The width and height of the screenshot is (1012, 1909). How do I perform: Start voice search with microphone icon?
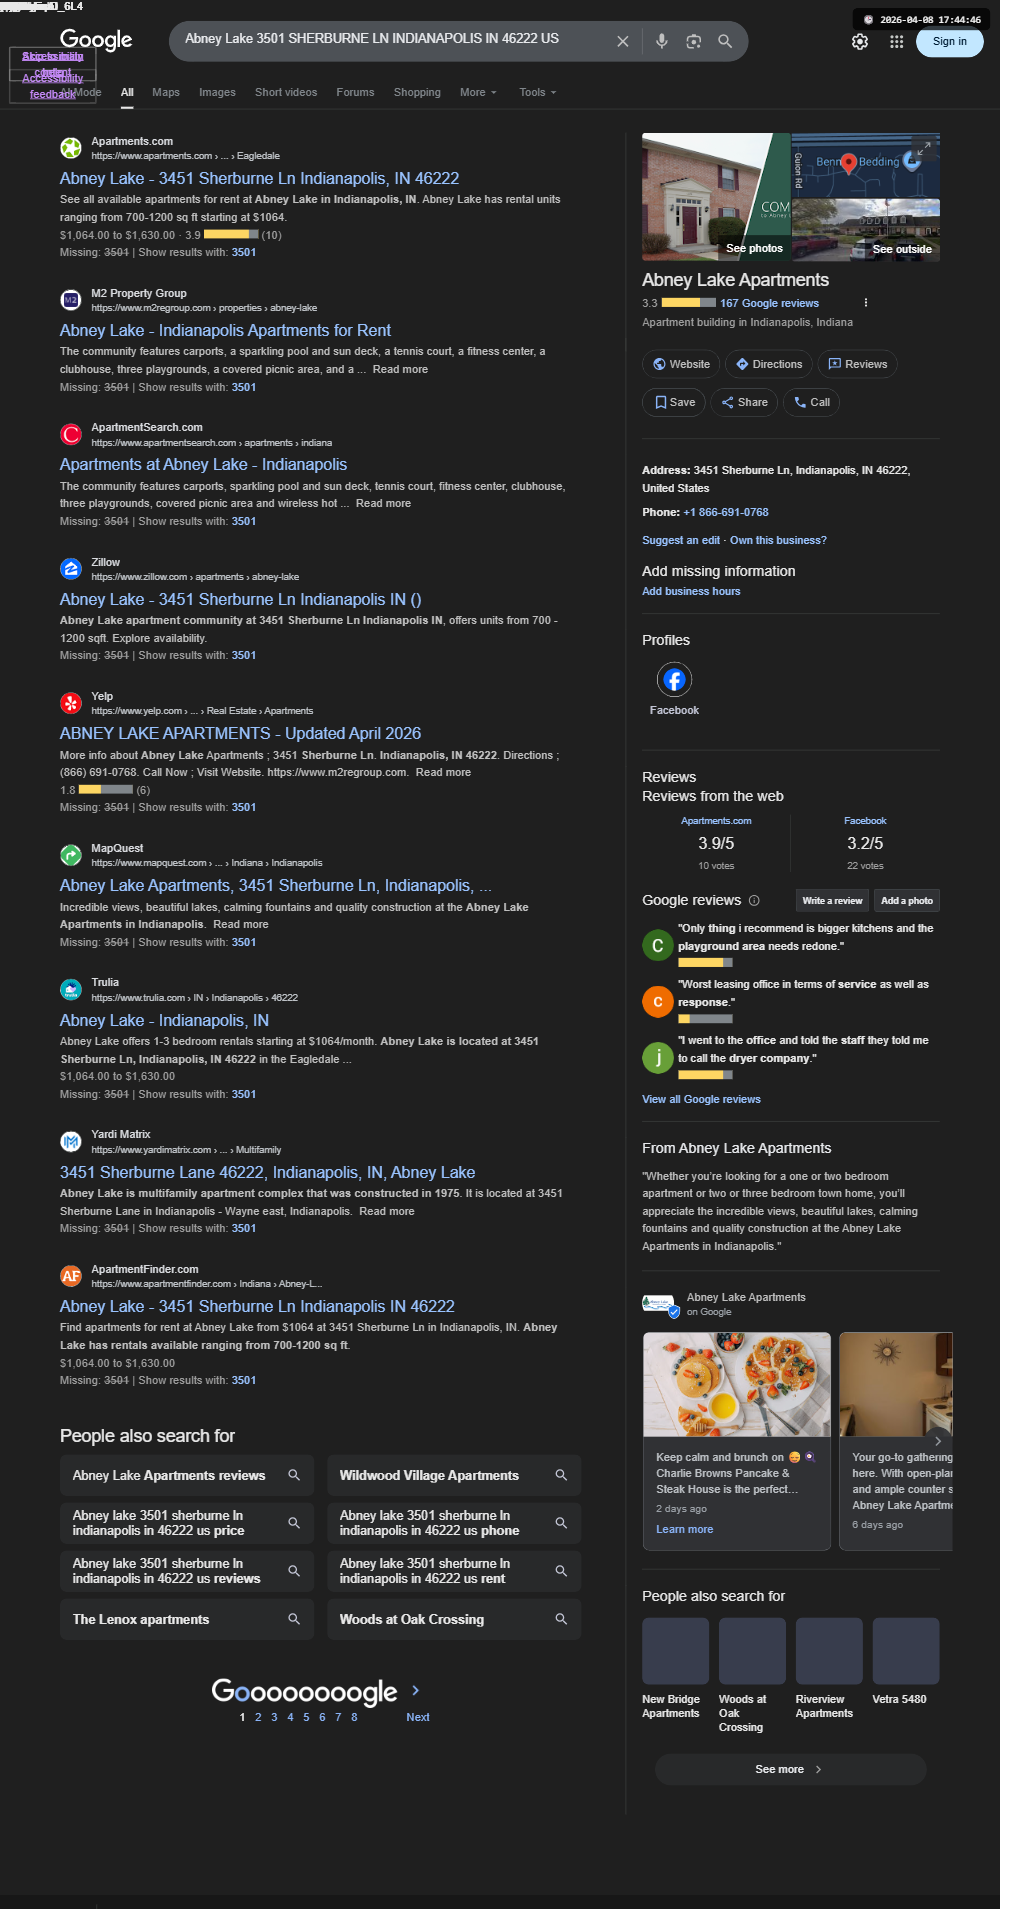661,41
